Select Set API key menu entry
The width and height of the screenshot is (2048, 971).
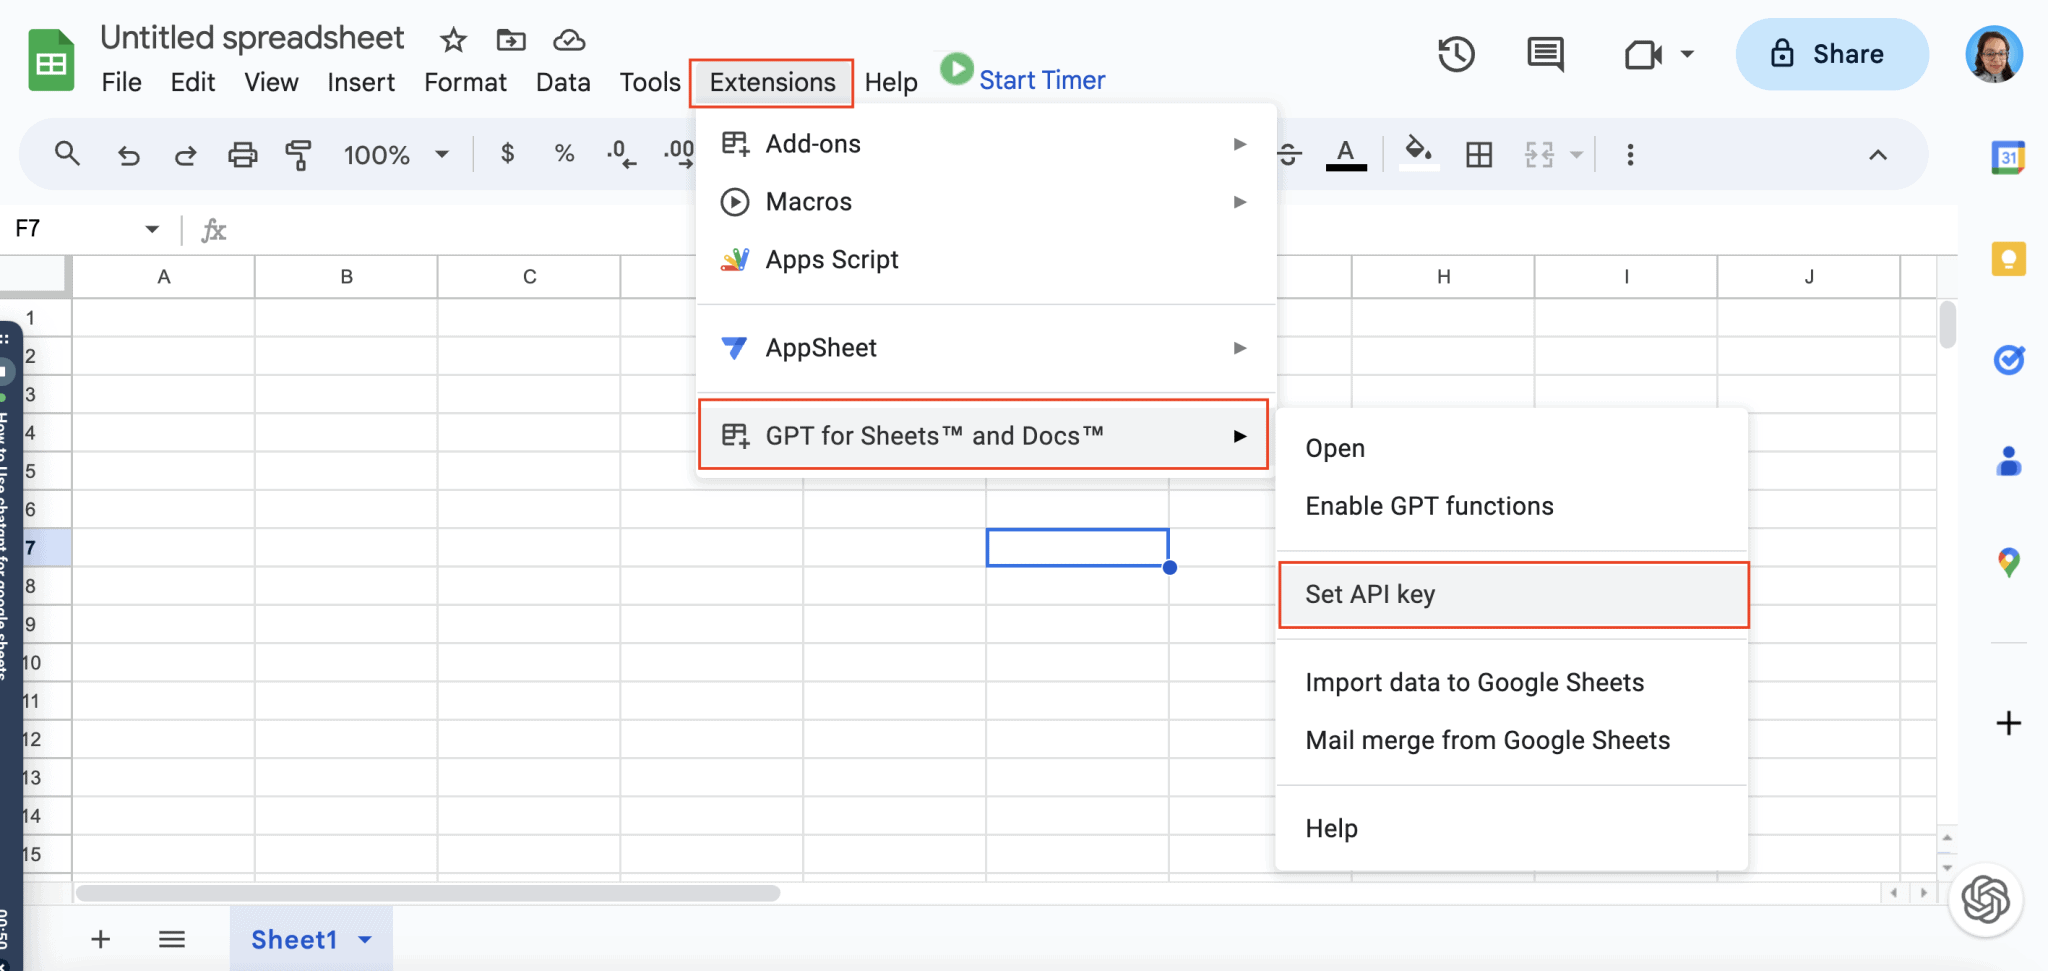(x=1512, y=594)
